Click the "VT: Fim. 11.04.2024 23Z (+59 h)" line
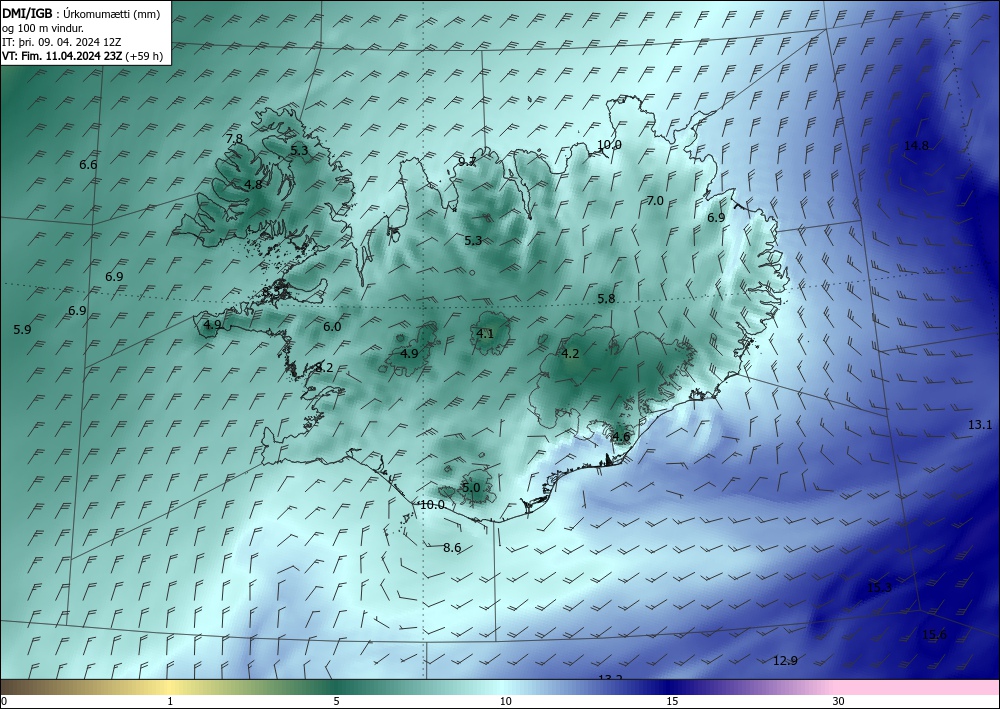 (x=82, y=56)
